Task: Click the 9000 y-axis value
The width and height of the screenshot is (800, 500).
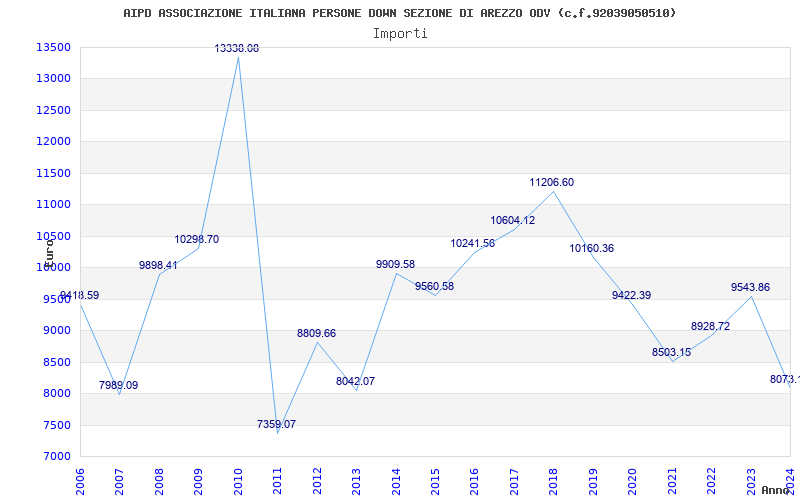Action: [x=56, y=331]
